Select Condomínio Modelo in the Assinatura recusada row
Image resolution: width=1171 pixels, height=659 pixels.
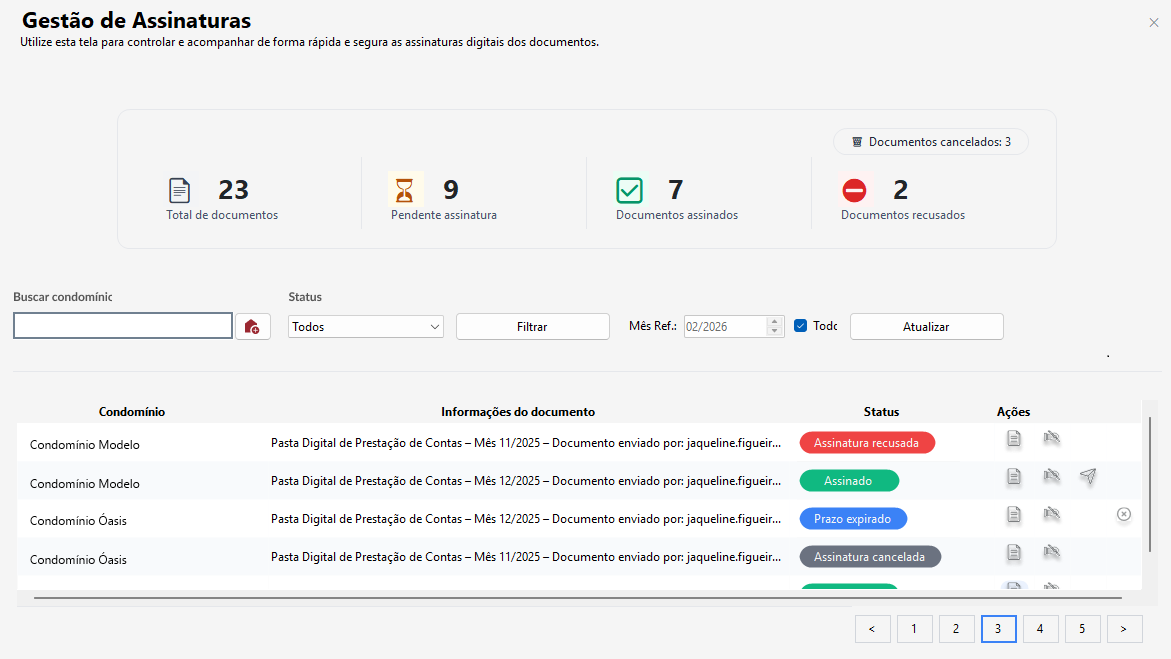[85, 445]
